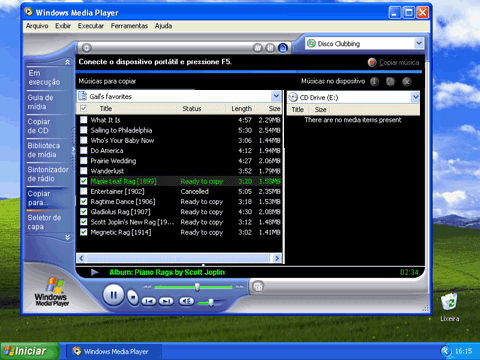This screenshot has width=480, height=360.
Task: Open the Gail's favorites playlist dropdown
Action: [x=276, y=96]
